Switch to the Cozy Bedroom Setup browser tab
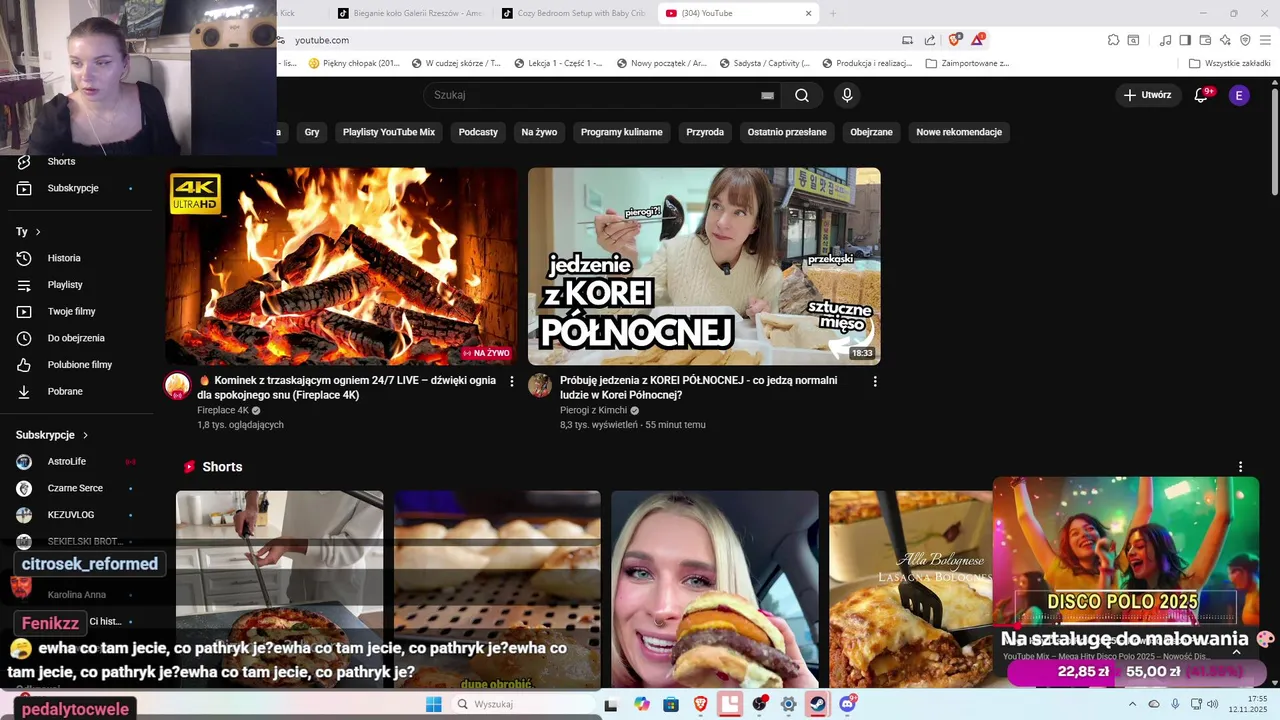The width and height of the screenshot is (1280, 720). click(x=573, y=13)
